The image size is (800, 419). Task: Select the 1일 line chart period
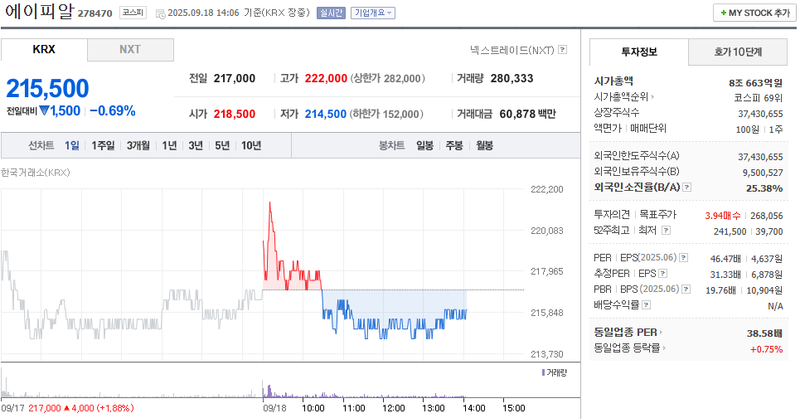pos(72,145)
